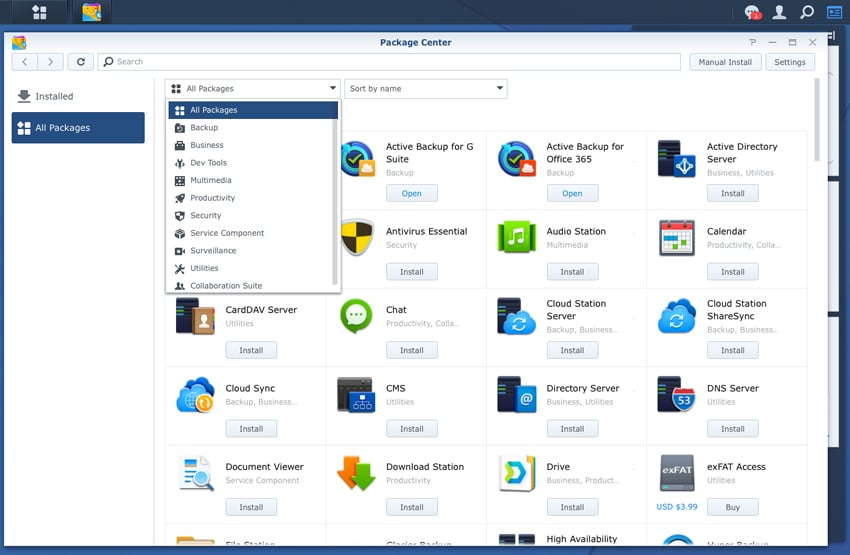The width and height of the screenshot is (850, 555).
Task: Open the user account options icon
Action: pos(779,12)
